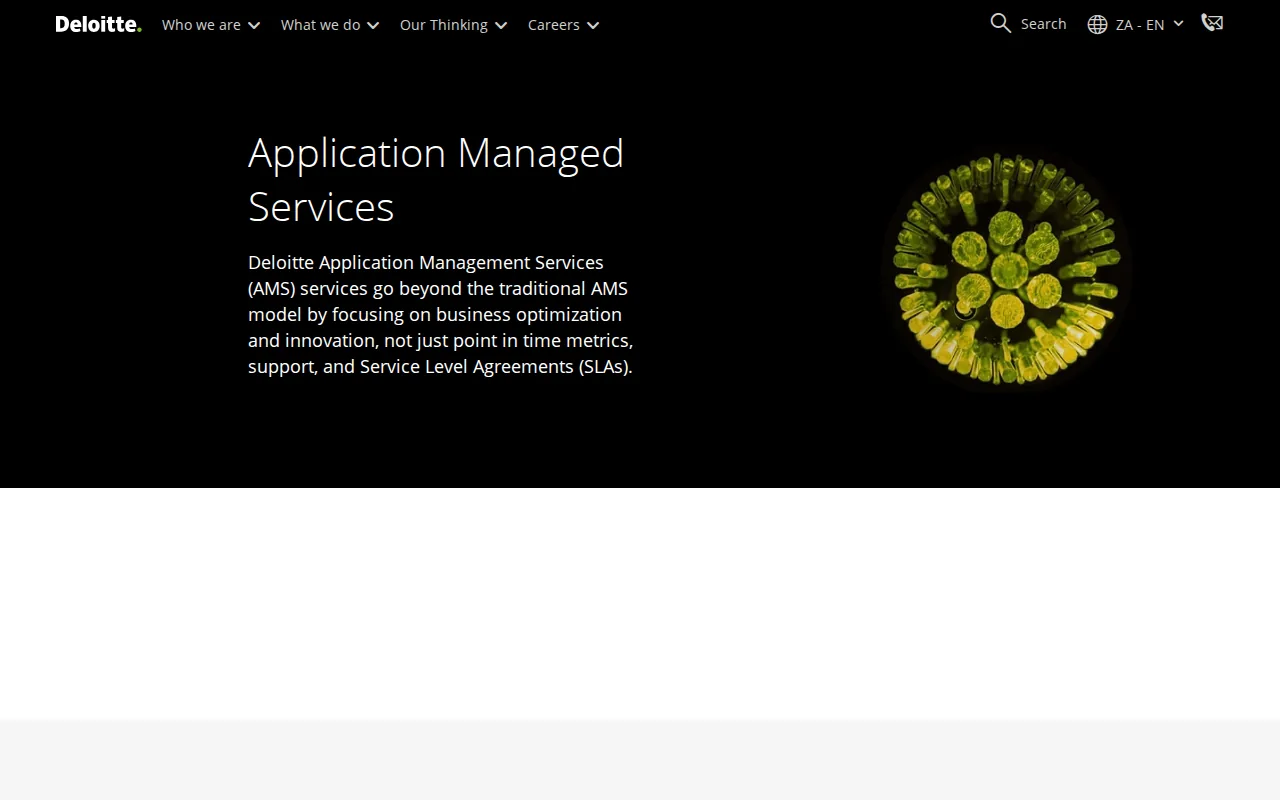
Task: Click the Search label
Action: coord(1044,24)
